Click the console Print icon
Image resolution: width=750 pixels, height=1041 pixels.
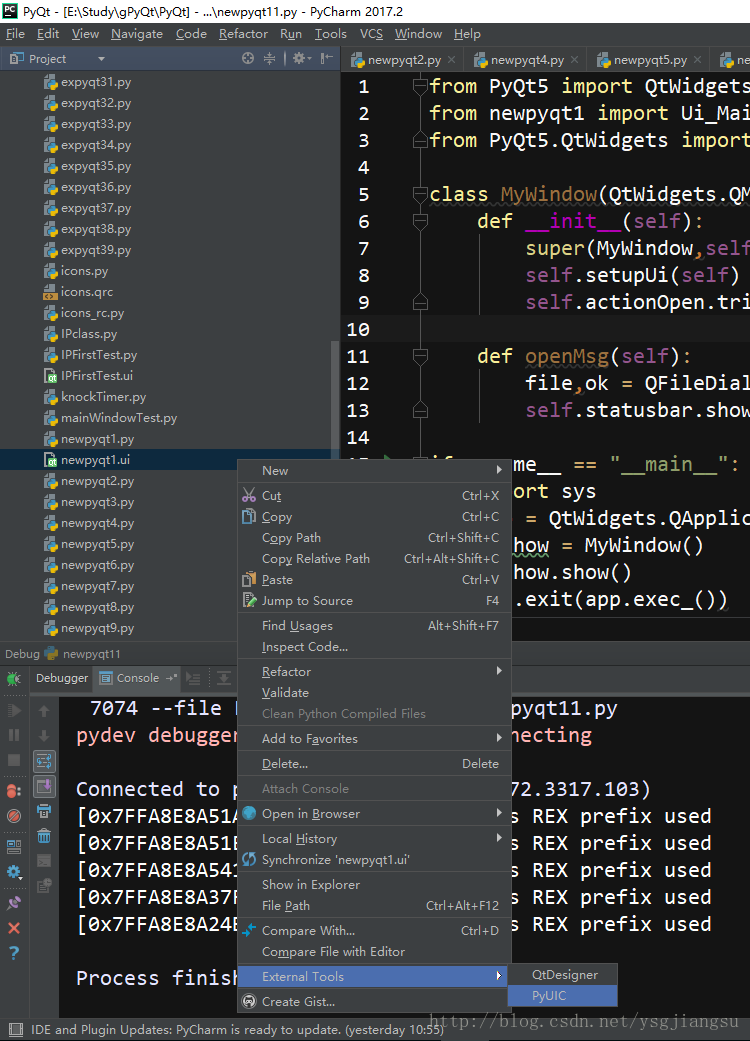tap(44, 811)
